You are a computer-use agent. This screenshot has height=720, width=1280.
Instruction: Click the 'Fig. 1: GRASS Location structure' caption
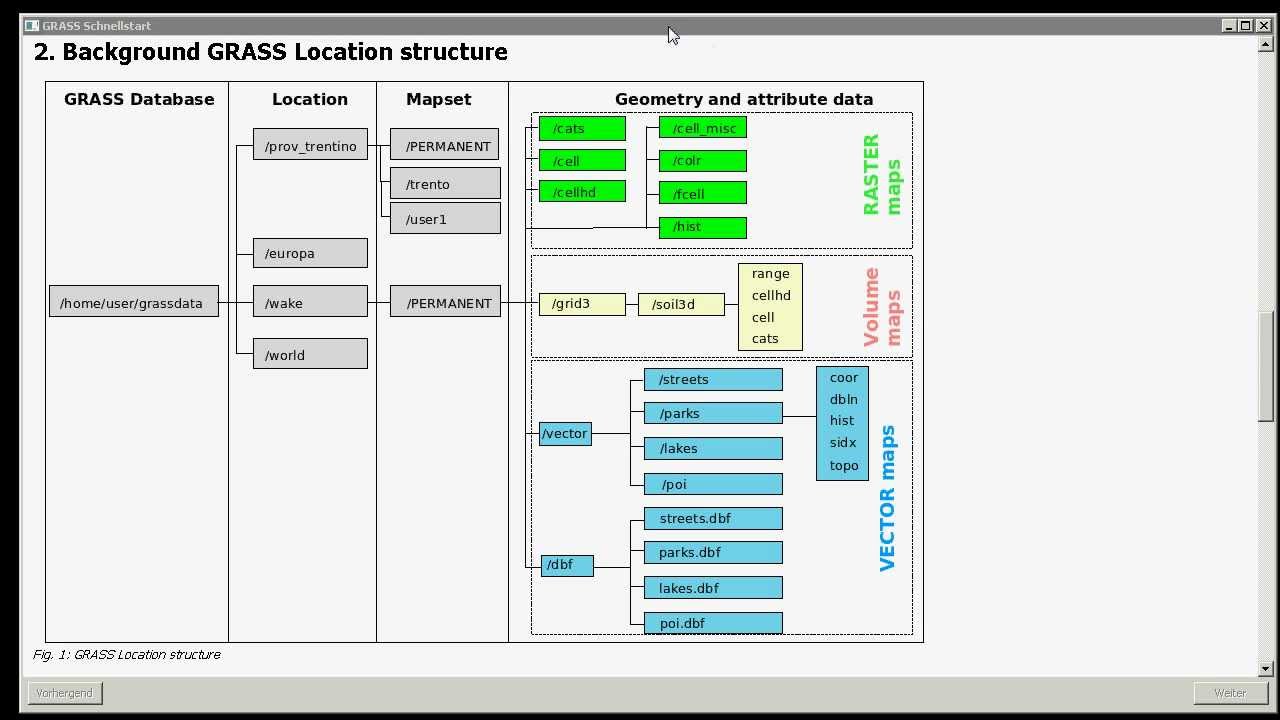127,655
